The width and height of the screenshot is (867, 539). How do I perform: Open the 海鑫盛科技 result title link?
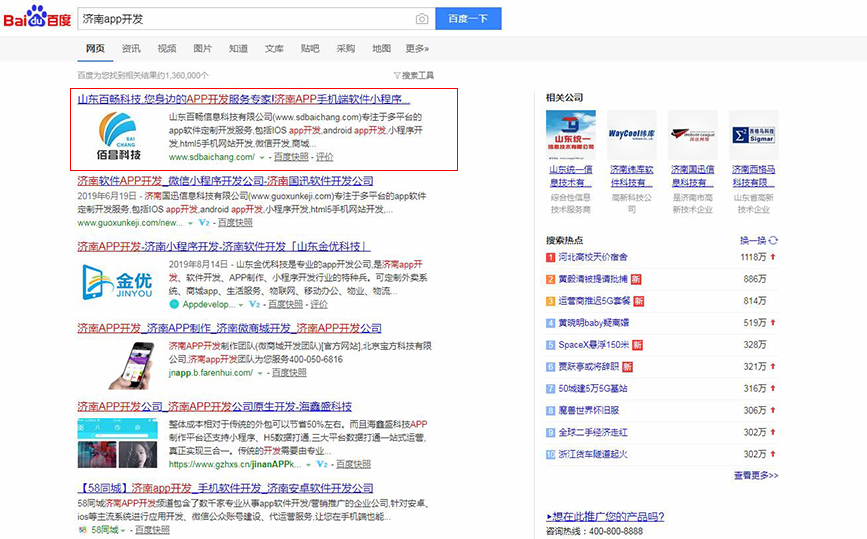click(215, 406)
